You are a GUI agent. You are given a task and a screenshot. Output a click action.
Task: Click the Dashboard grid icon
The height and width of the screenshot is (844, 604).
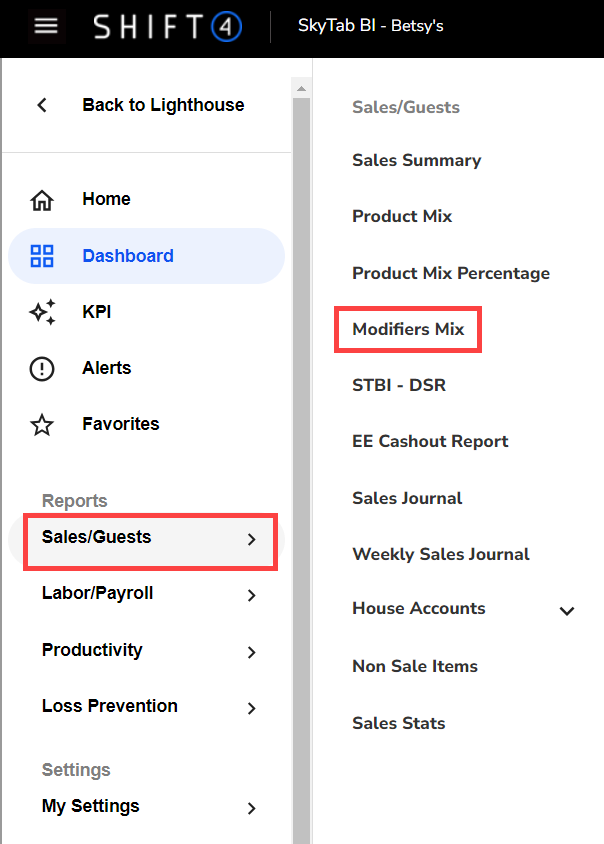[x=42, y=256]
